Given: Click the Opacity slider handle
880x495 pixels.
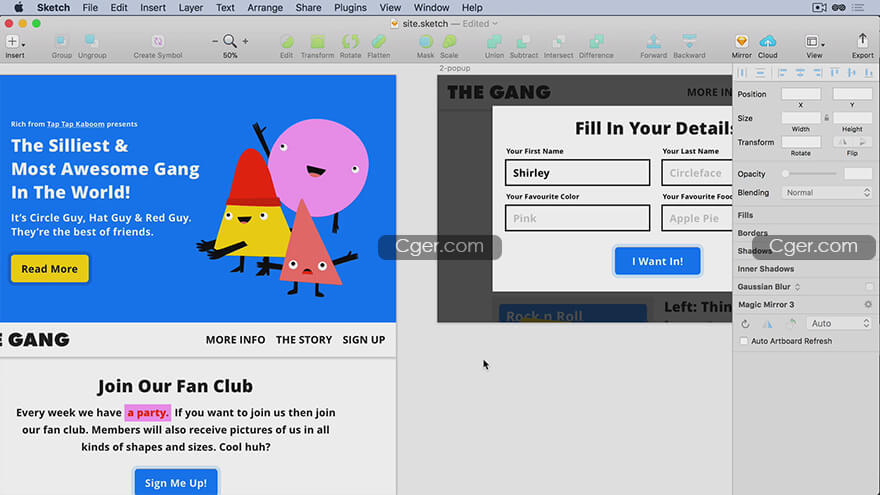Looking at the screenshot, I should click(786, 174).
